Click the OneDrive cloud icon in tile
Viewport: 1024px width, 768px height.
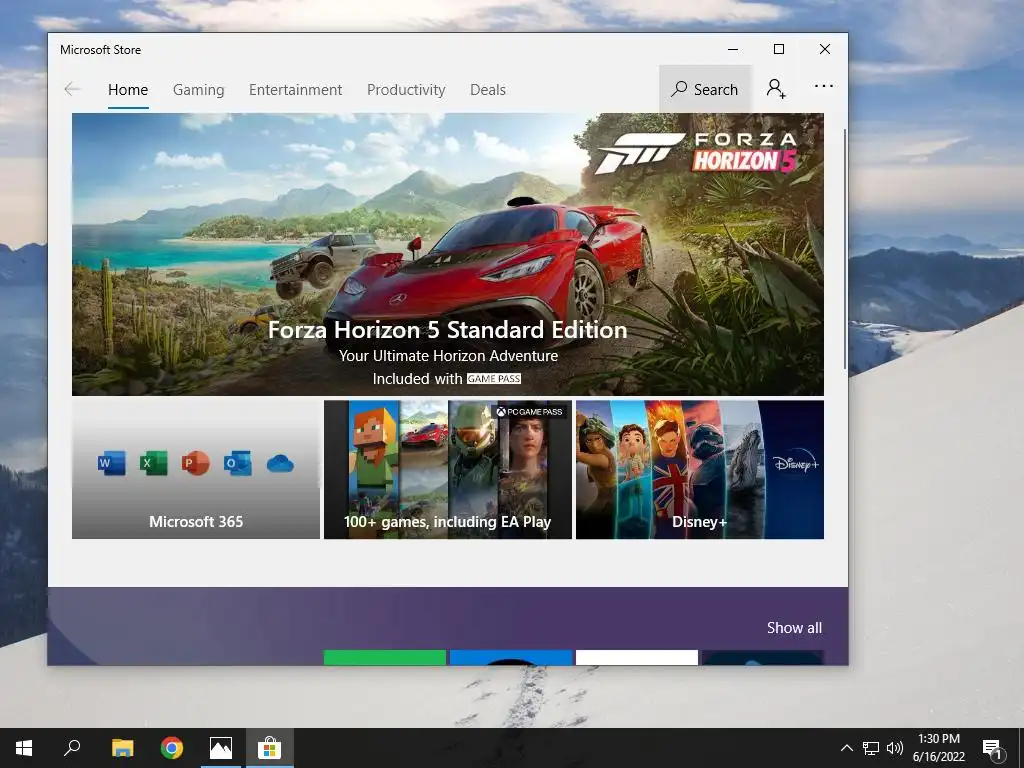click(x=280, y=464)
